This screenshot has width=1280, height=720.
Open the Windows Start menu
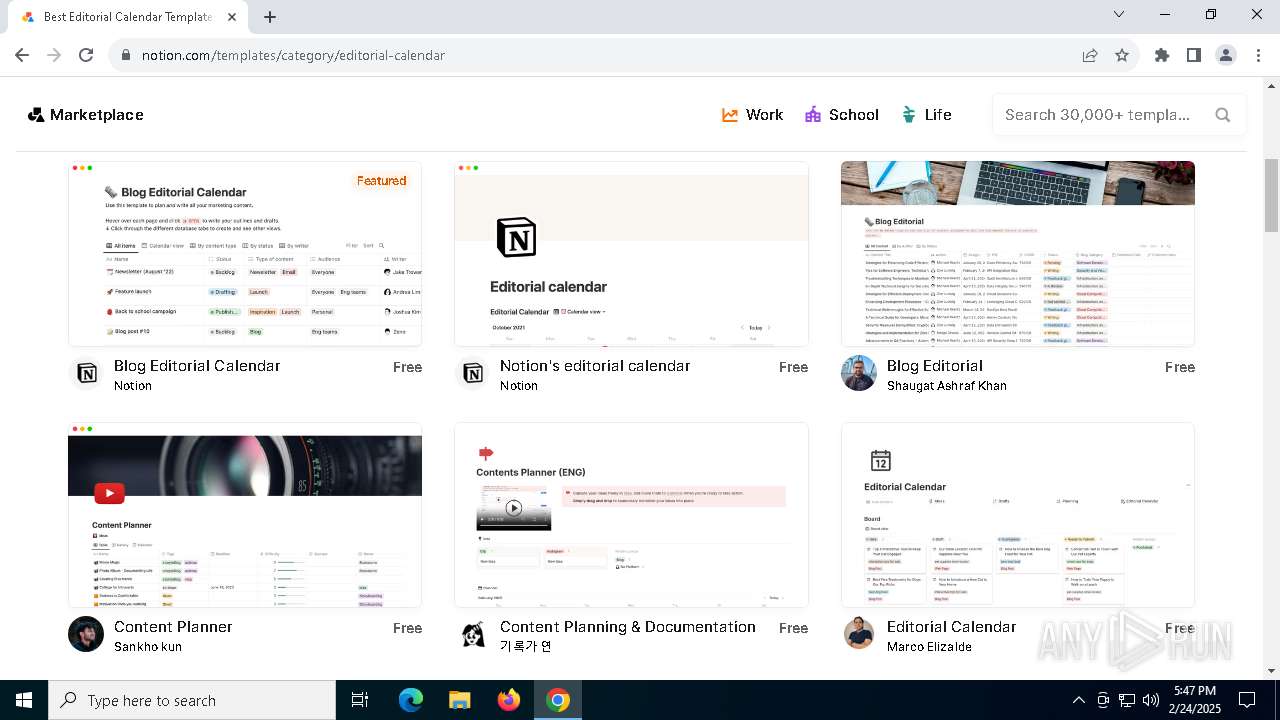pyautogui.click(x=24, y=700)
